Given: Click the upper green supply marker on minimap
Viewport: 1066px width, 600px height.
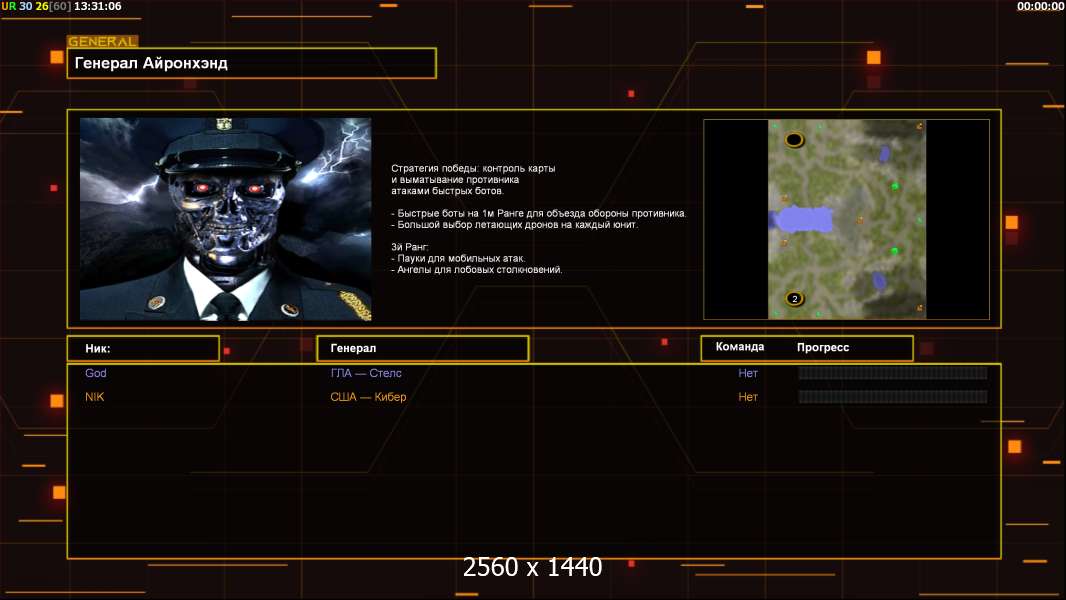Looking at the screenshot, I should click(895, 186).
